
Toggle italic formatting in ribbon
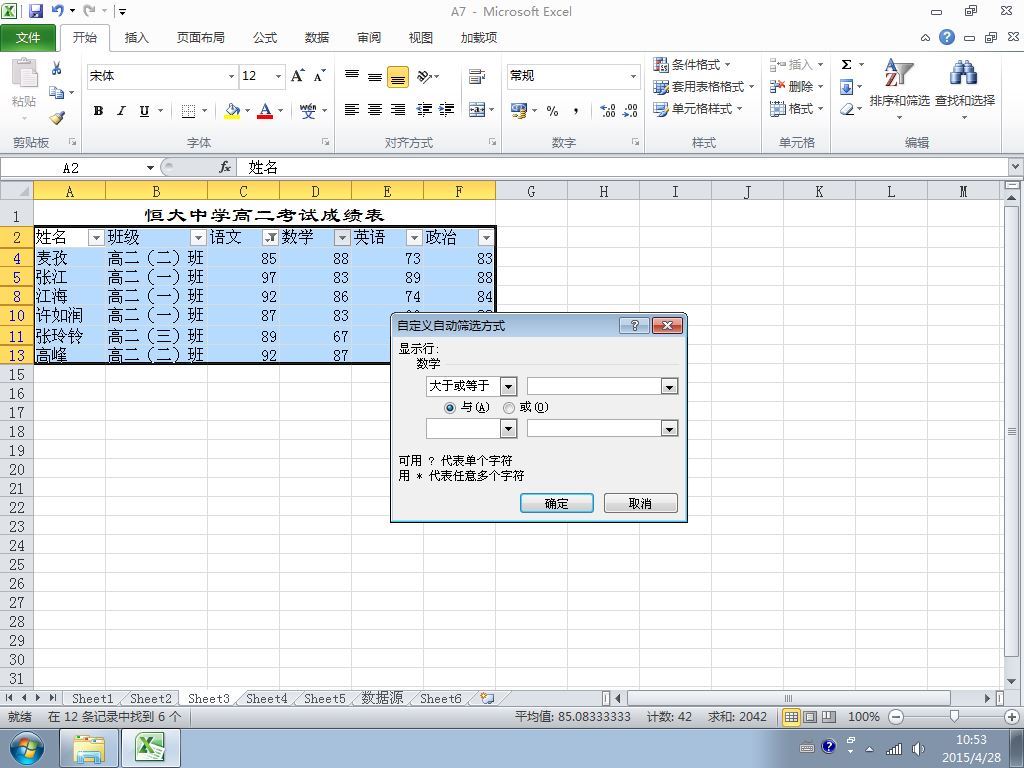121,110
